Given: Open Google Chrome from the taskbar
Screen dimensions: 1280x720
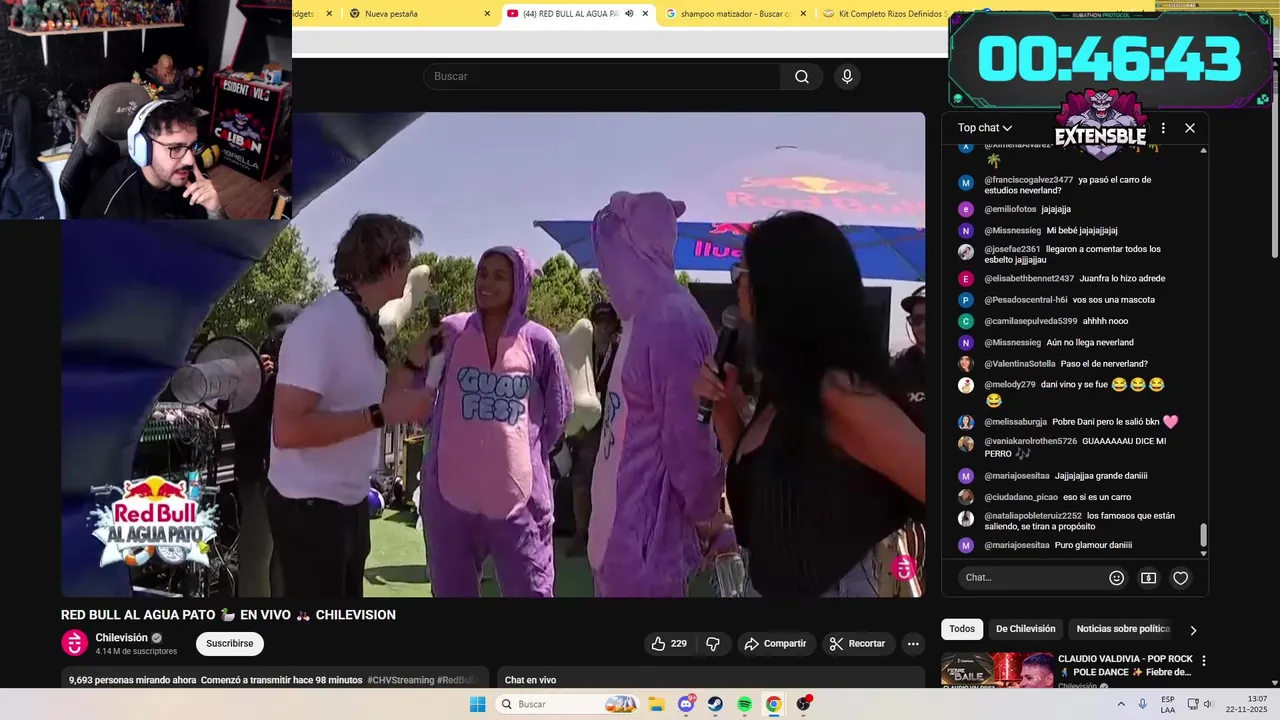Looking at the screenshot, I should 774,704.
